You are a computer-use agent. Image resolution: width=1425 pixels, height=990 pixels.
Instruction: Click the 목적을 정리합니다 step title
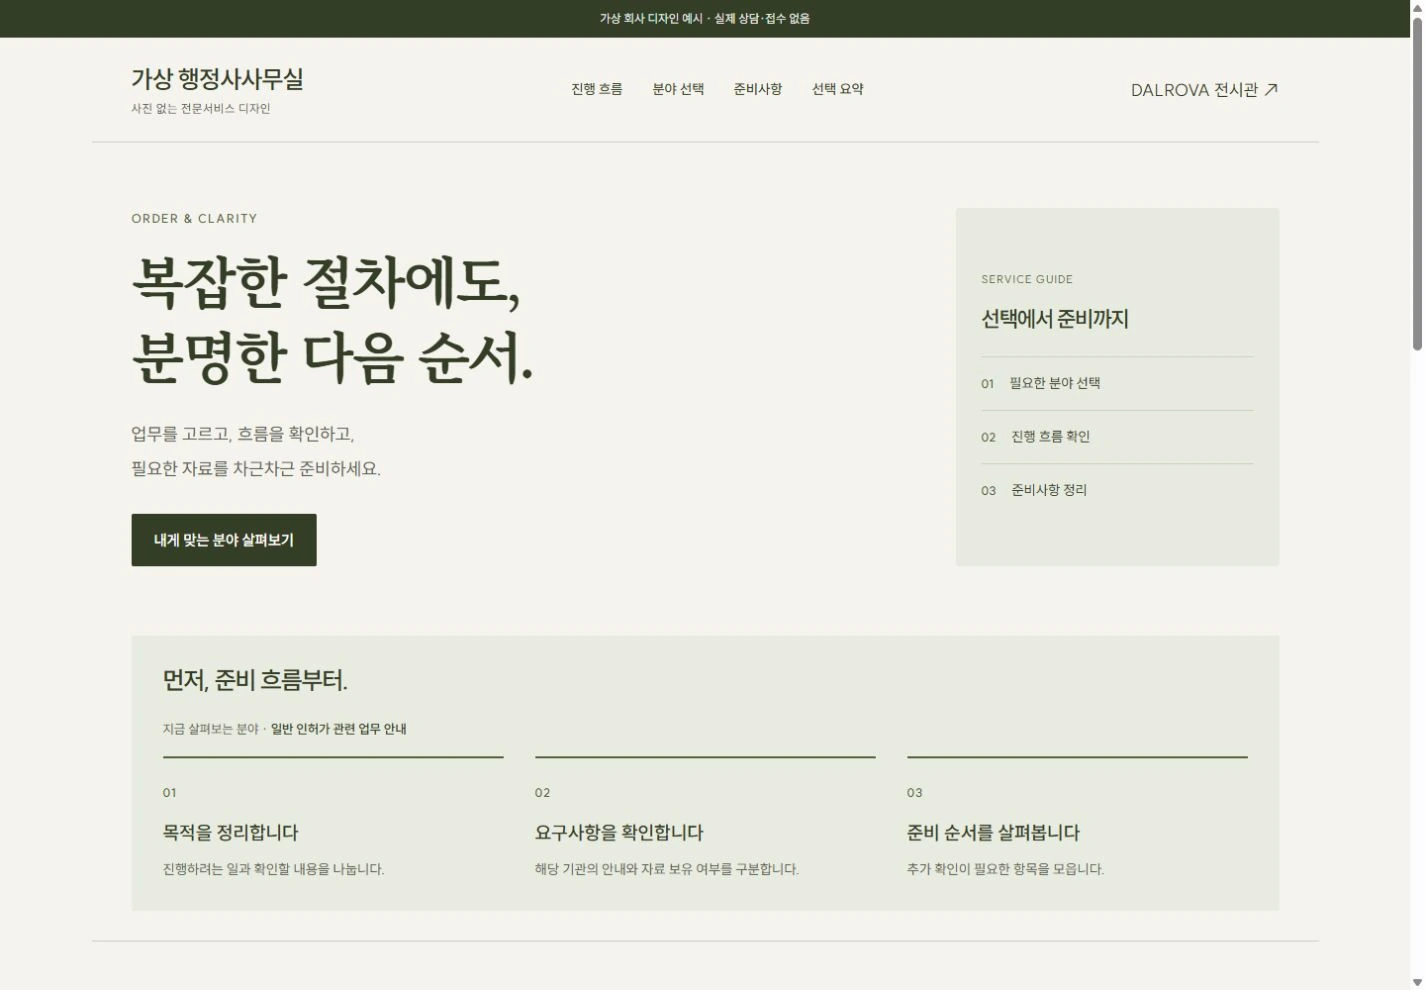(x=231, y=832)
